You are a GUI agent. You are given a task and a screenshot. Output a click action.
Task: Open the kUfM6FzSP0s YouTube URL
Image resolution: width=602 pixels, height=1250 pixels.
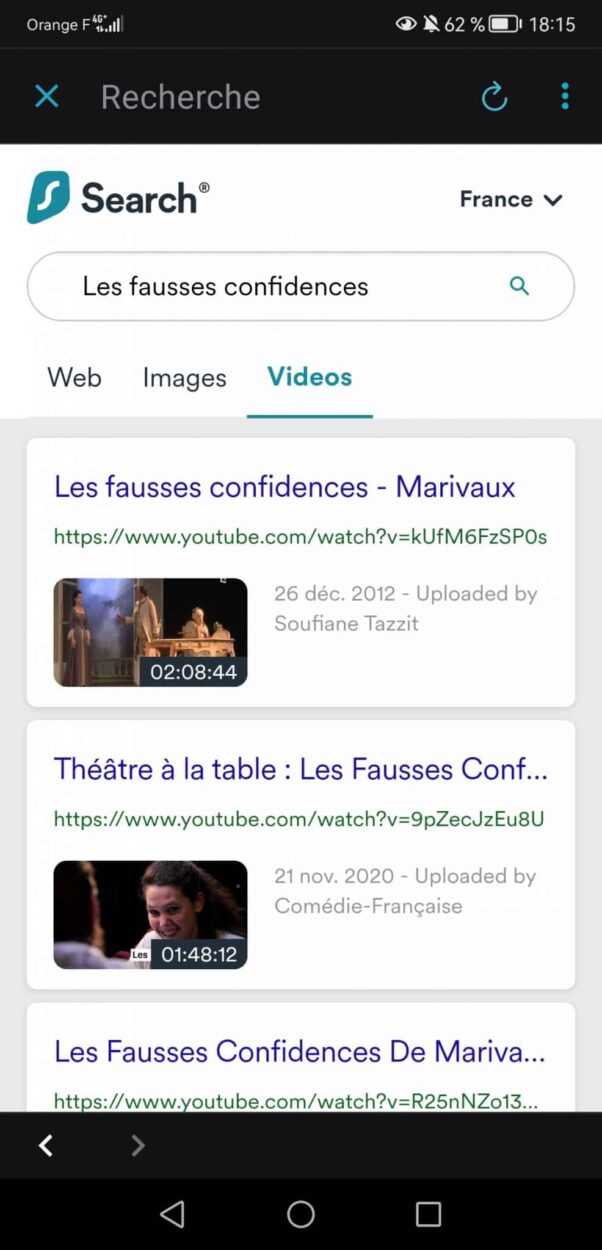pyautogui.click(x=300, y=537)
